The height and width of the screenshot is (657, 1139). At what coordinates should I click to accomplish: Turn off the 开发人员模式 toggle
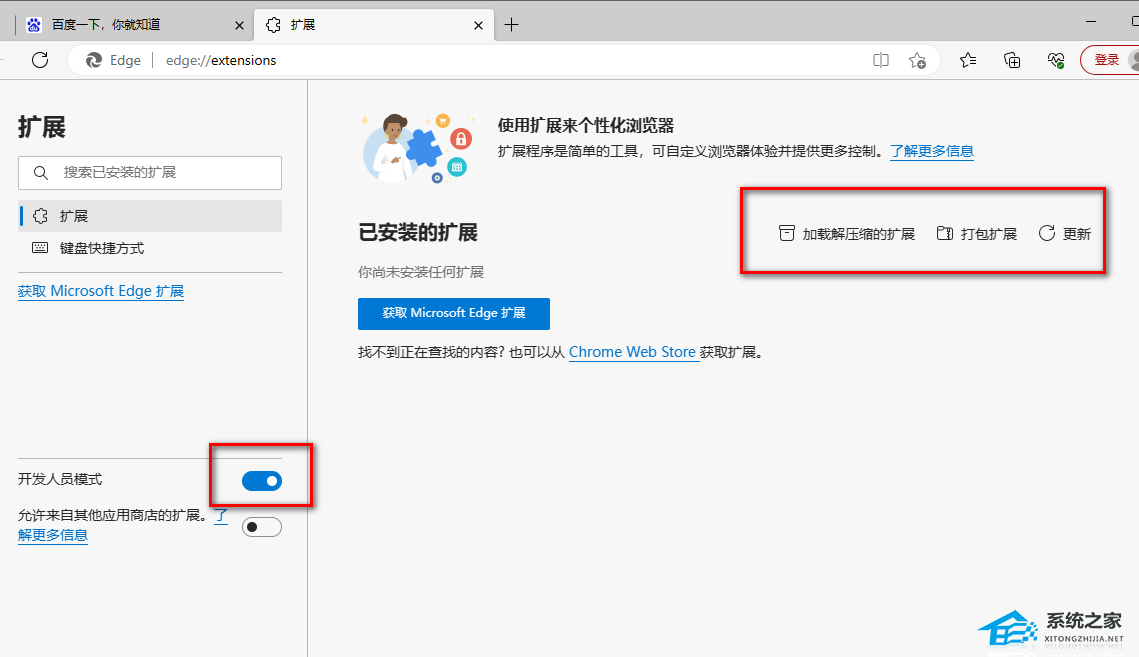262,480
